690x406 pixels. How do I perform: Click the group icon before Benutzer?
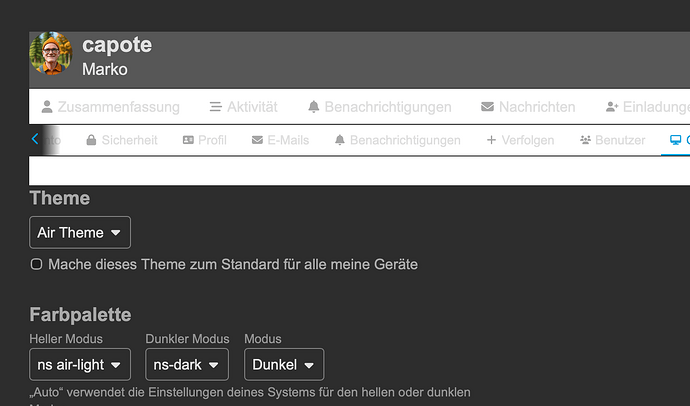point(585,140)
